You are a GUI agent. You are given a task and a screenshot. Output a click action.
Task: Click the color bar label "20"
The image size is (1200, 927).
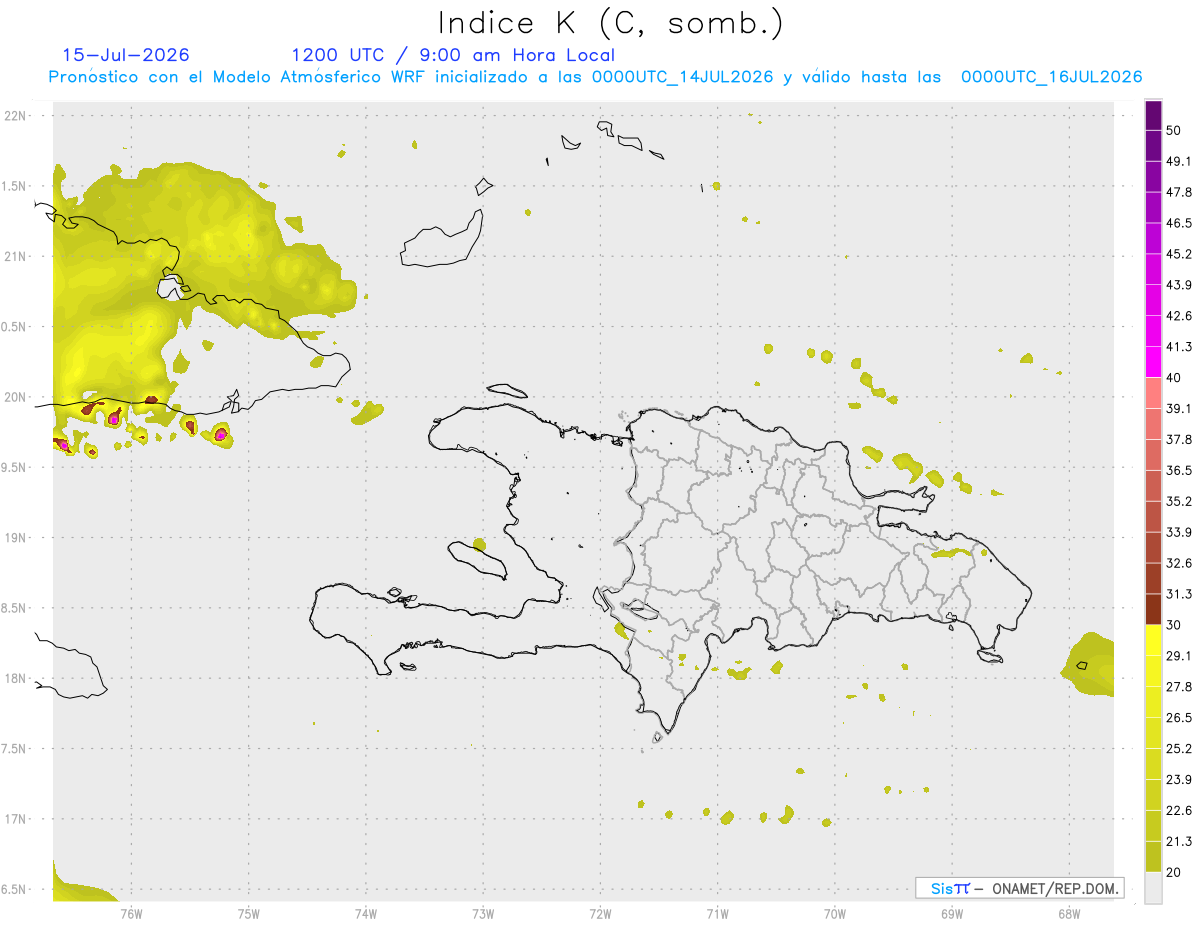pos(1174,872)
